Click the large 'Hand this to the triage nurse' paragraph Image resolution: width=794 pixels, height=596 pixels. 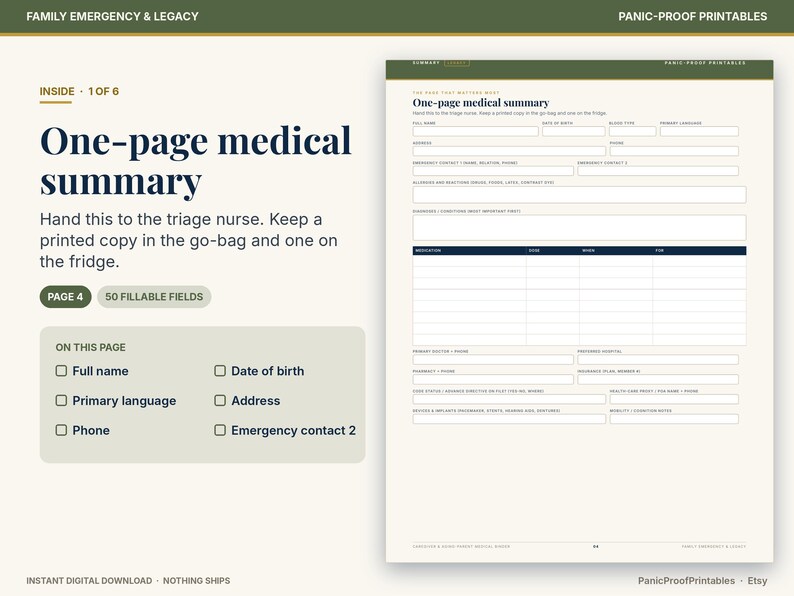click(189, 241)
